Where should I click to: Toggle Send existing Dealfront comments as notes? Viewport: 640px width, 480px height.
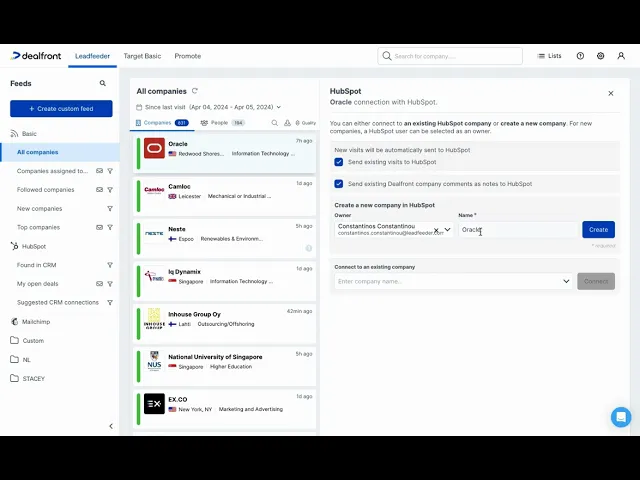pyautogui.click(x=339, y=184)
